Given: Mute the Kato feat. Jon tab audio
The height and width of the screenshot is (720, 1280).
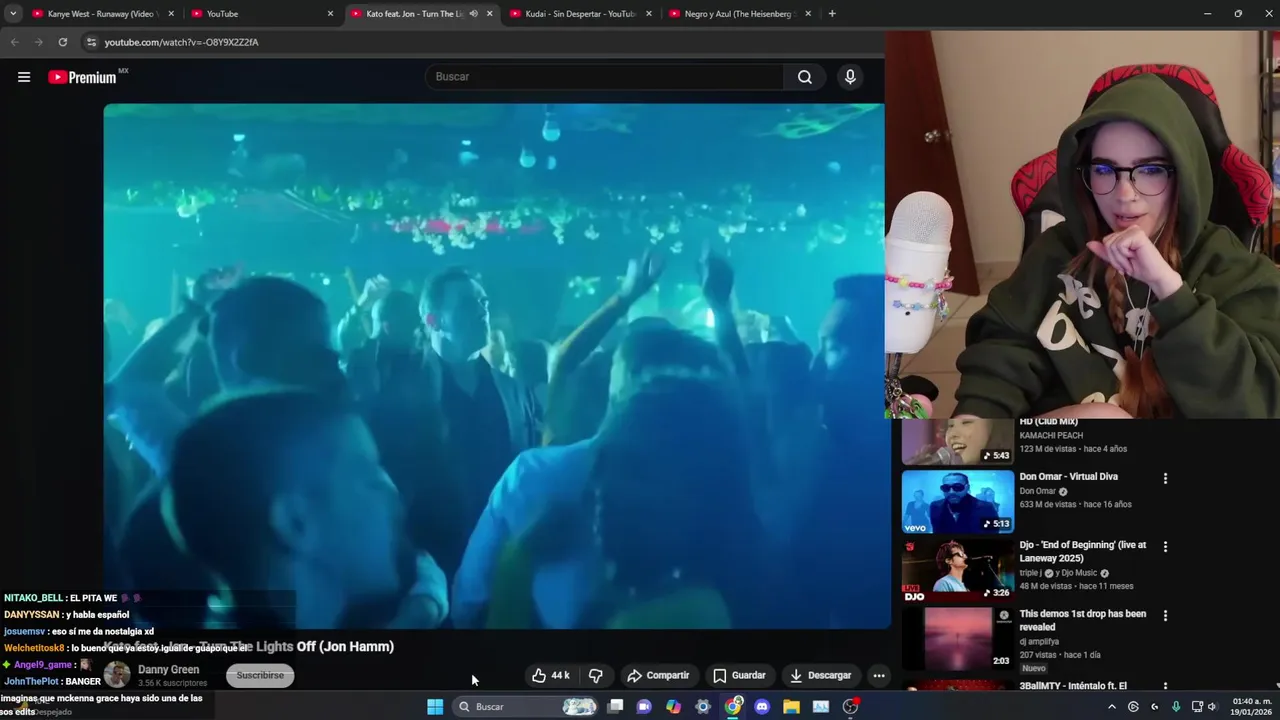Looking at the screenshot, I should pyautogui.click(x=473, y=14).
